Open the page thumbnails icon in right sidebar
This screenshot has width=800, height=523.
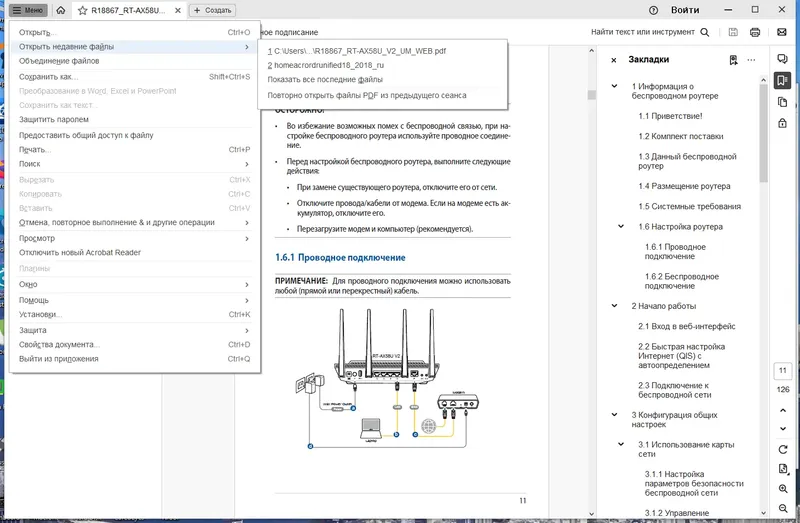(782, 102)
